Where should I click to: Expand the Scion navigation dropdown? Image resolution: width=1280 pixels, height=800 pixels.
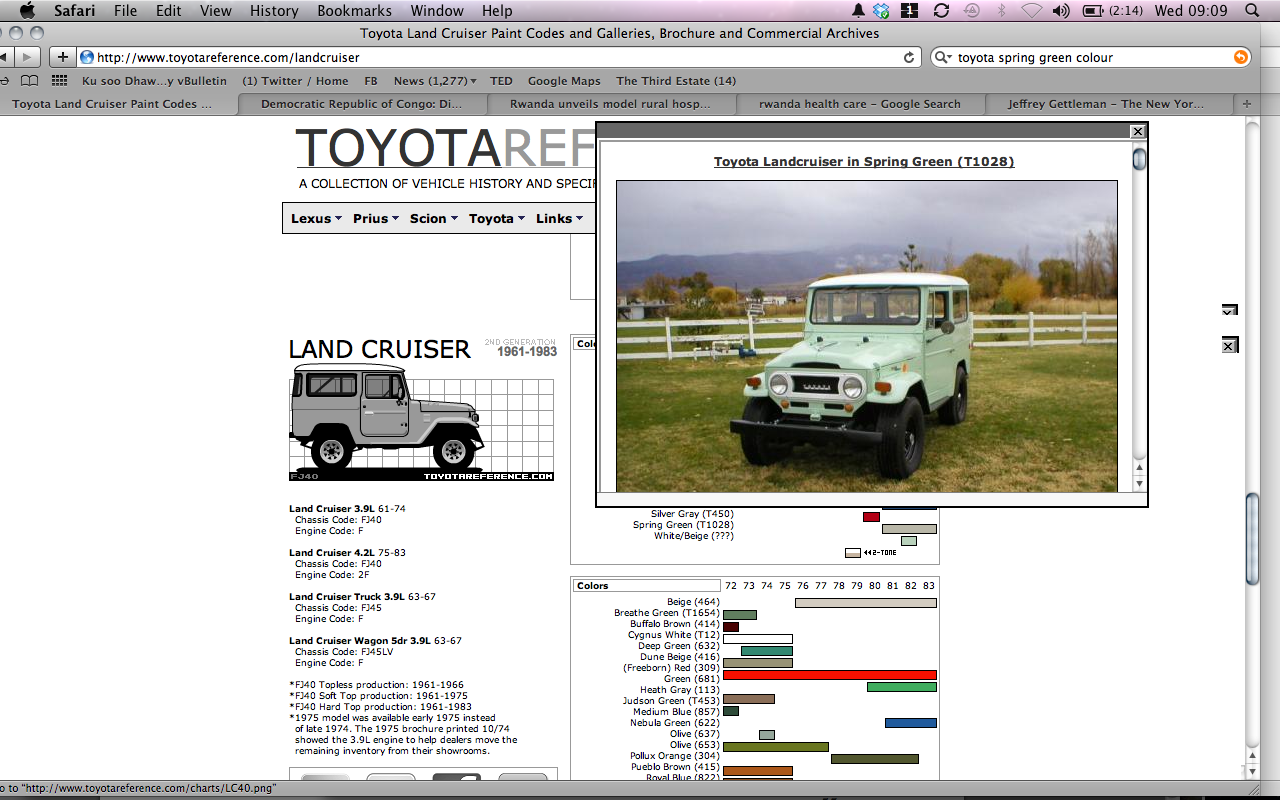pyautogui.click(x=434, y=218)
